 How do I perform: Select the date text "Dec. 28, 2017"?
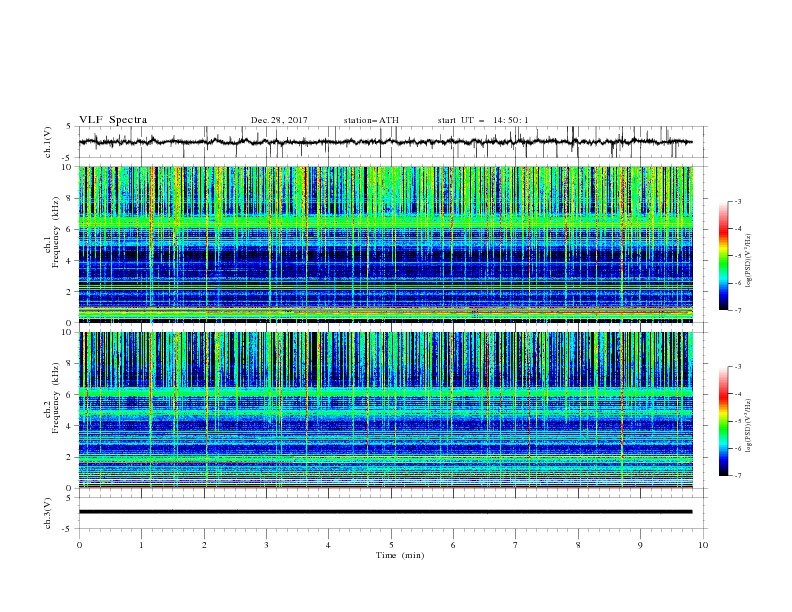click(279, 120)
